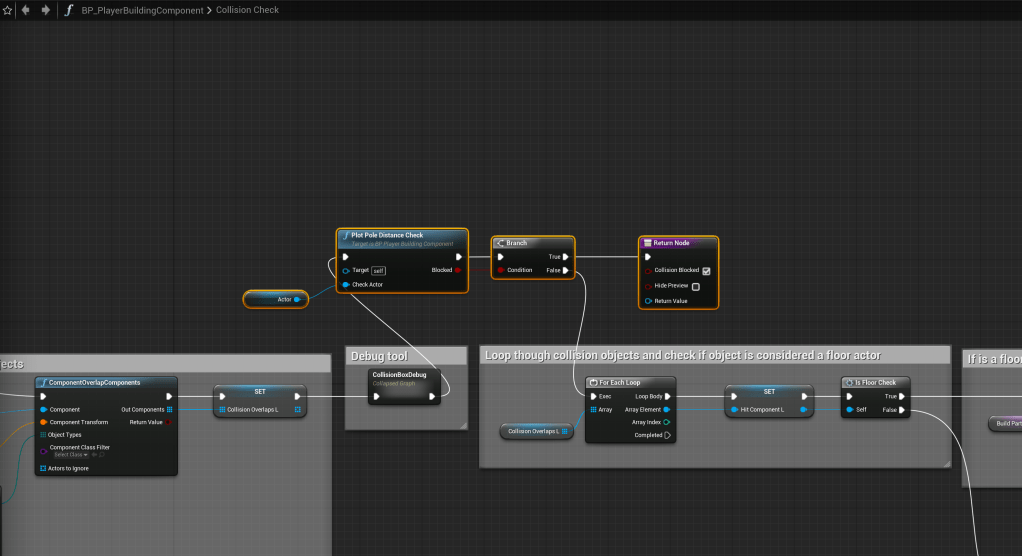Go forward using the right navigation arrow
The width and height of the screenshot is (1022, 556).
coord(45,10)
